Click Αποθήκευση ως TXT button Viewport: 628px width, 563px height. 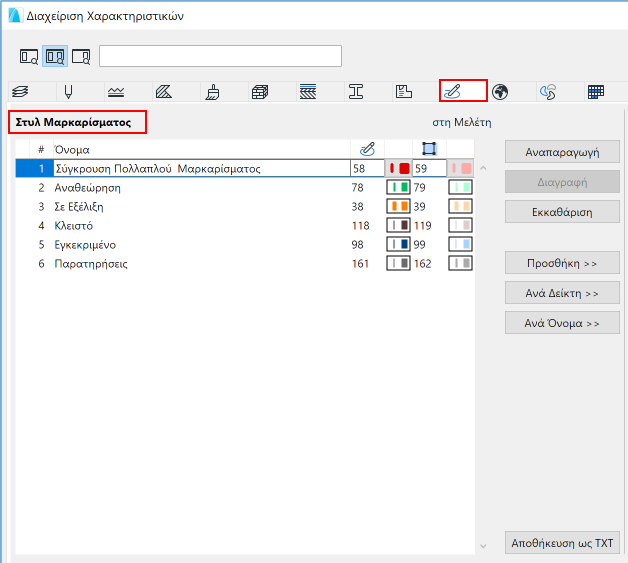[x=562, y=543]
